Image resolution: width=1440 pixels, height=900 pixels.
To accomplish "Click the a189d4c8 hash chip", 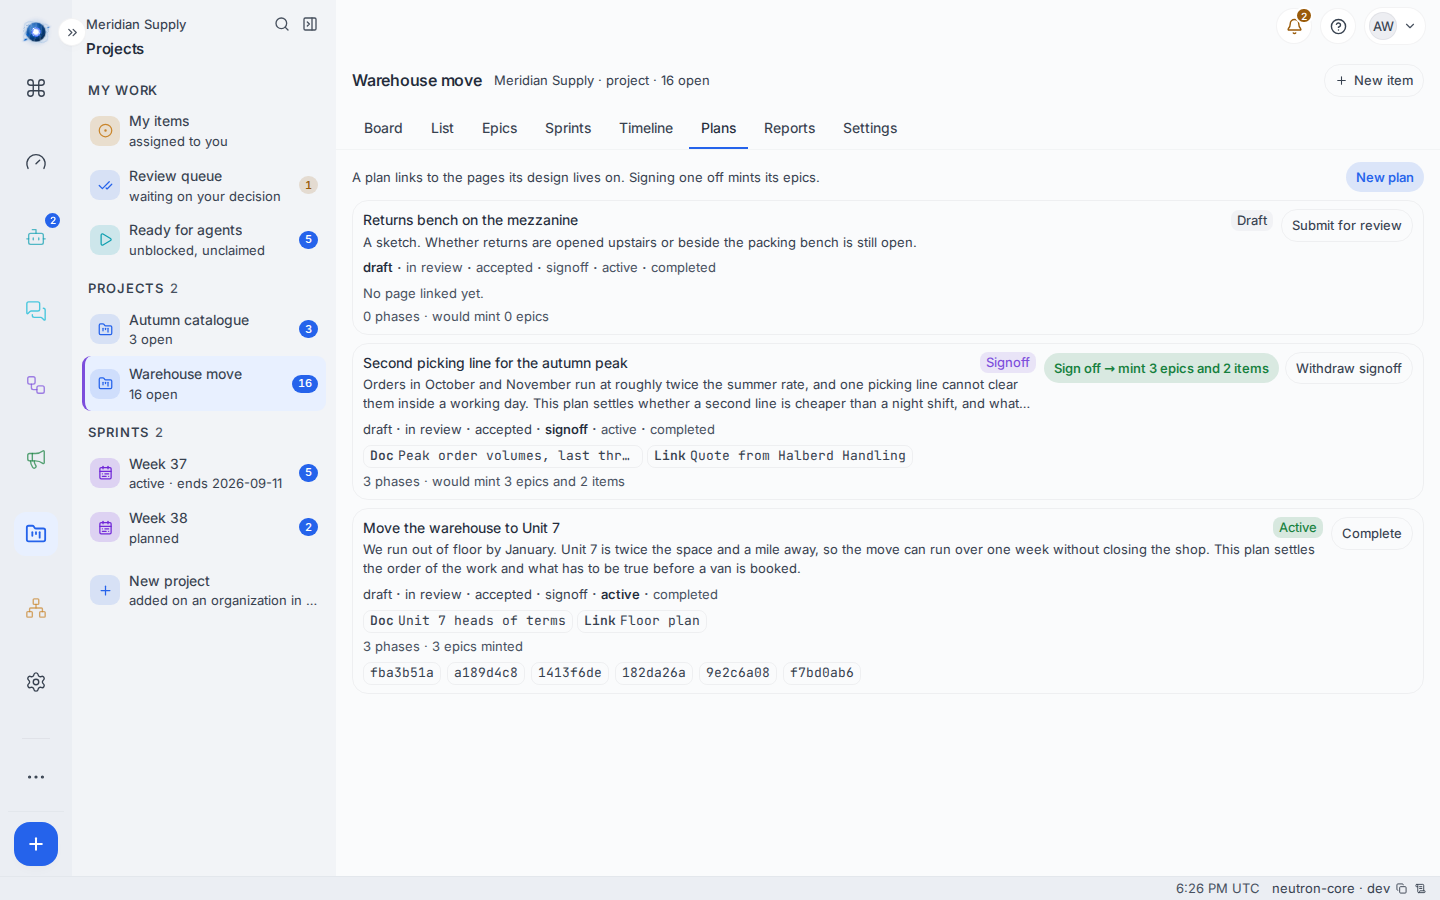I will click(x=486, y=672).
